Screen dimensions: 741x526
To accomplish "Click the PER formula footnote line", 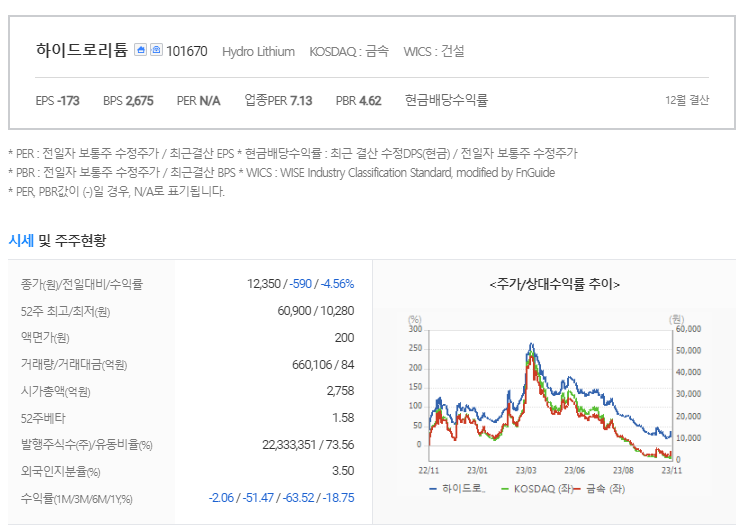I will 293,153.
